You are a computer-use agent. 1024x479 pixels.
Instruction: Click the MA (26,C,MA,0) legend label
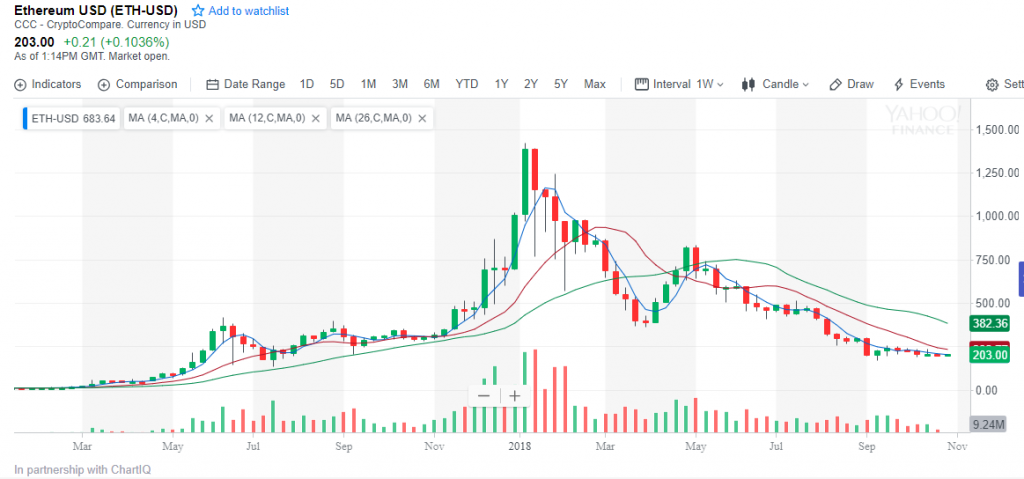374,118
